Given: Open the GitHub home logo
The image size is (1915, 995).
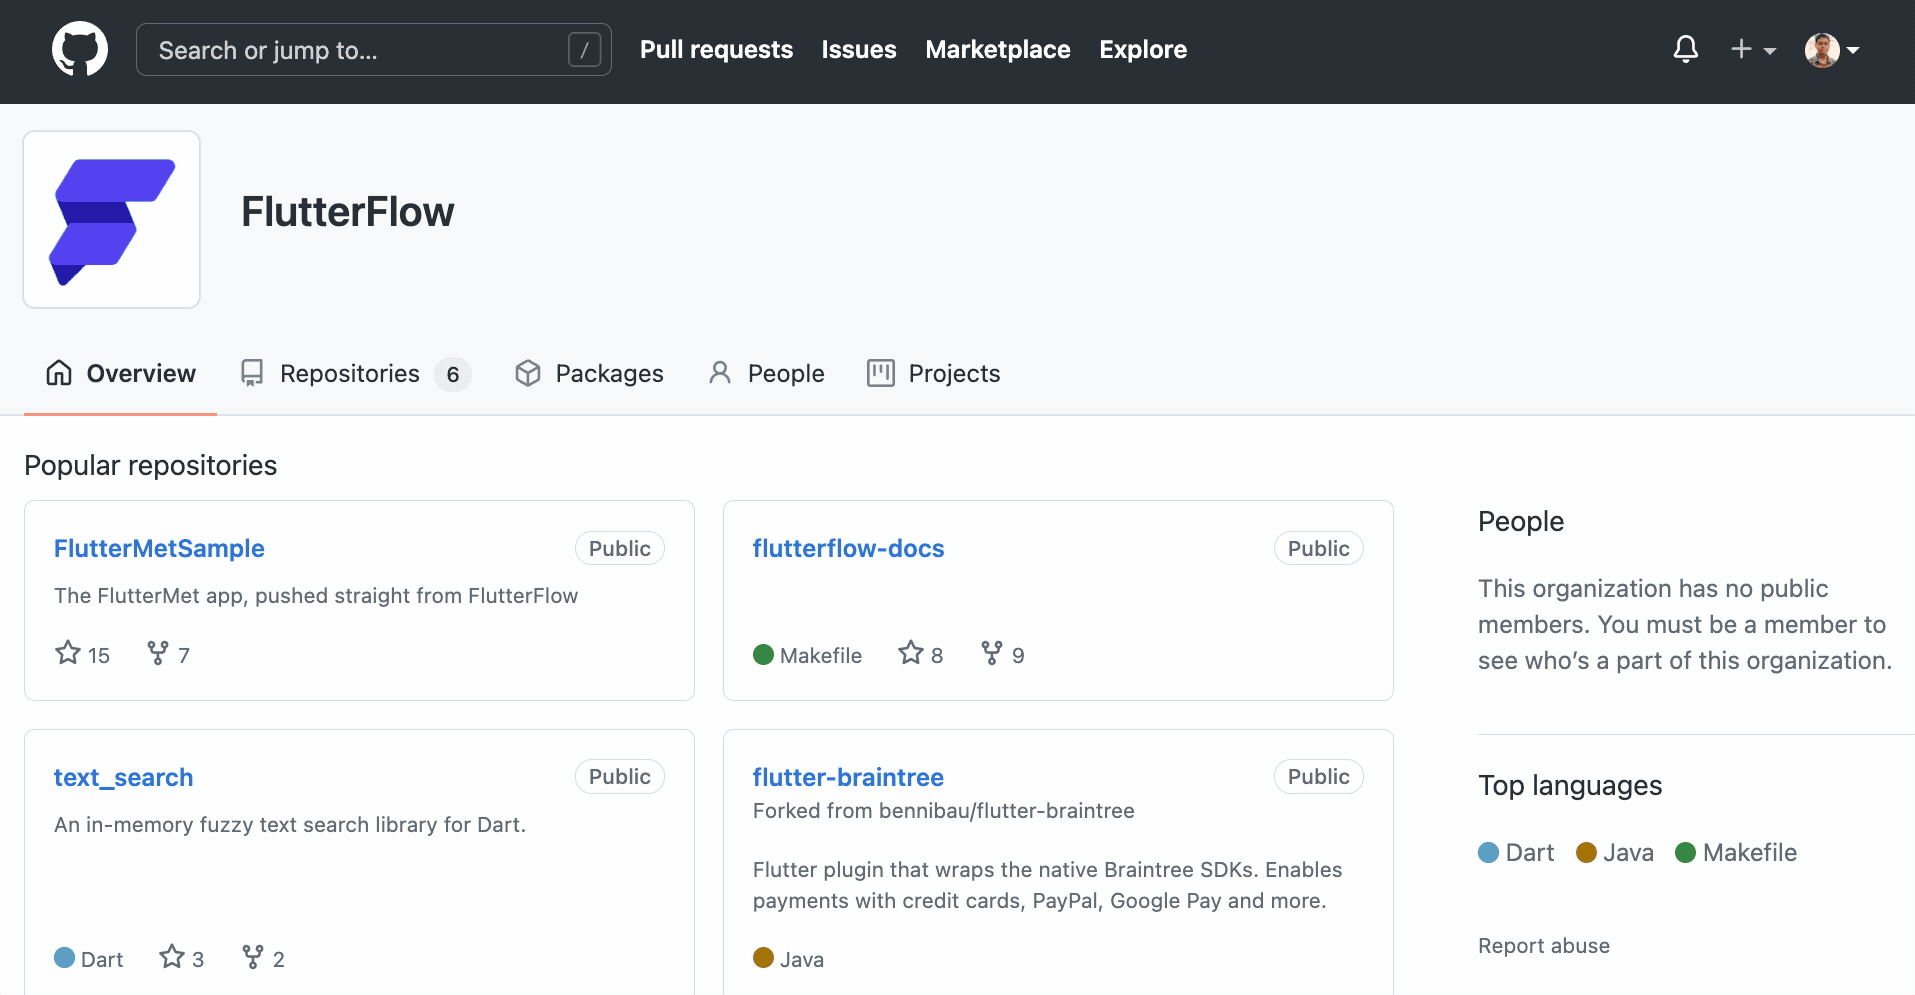Looking at the screenshot, I should coord(80,49).
